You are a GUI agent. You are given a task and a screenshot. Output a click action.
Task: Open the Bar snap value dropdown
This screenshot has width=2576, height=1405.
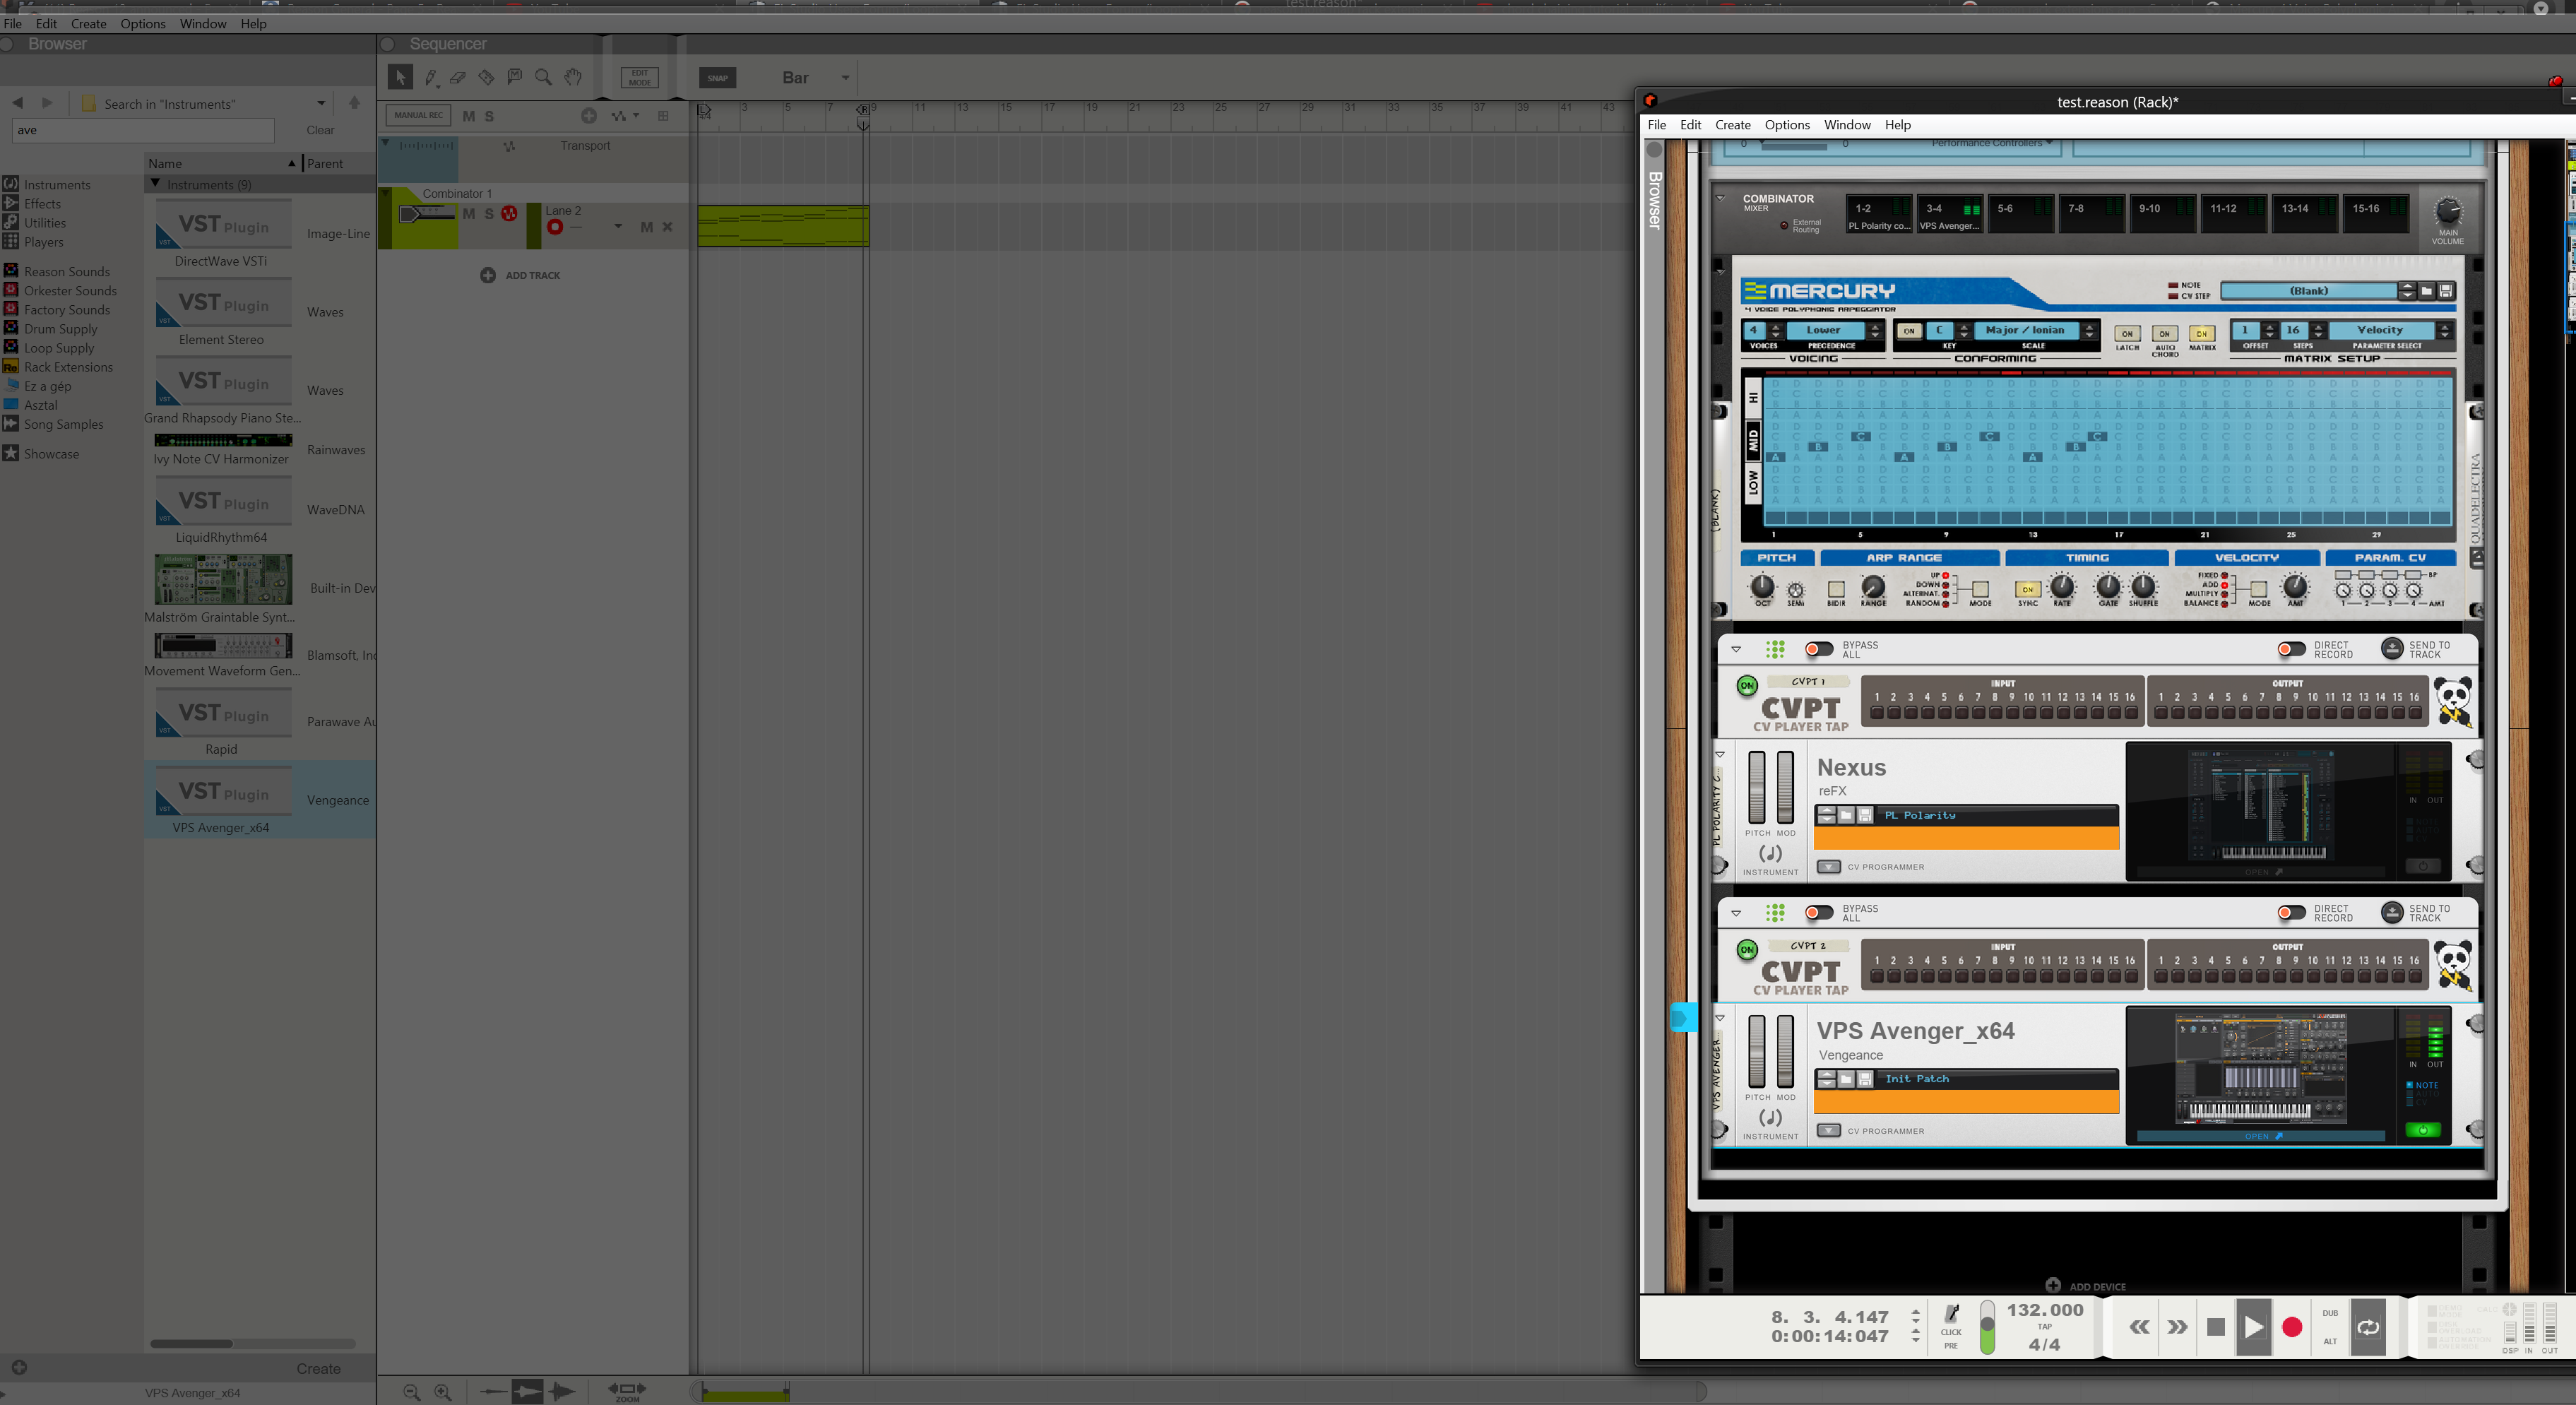(x=845, y=78)
